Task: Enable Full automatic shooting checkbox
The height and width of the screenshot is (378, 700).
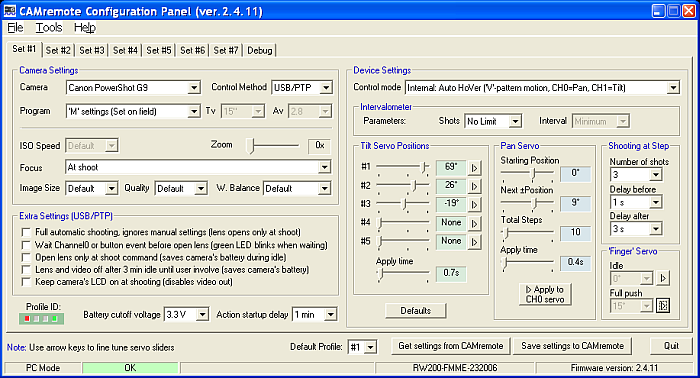Action: 26,232
